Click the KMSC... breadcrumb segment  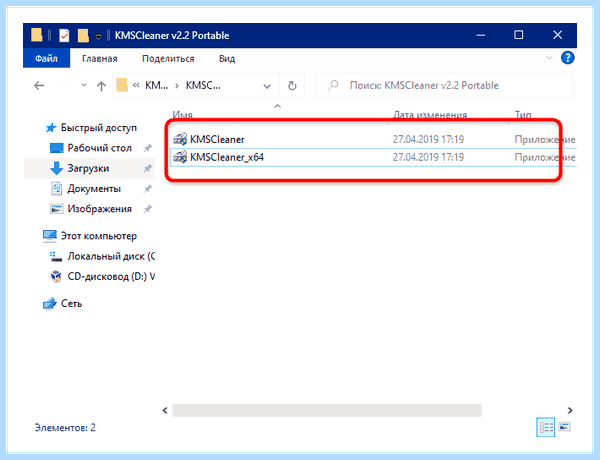coord(203,85)
